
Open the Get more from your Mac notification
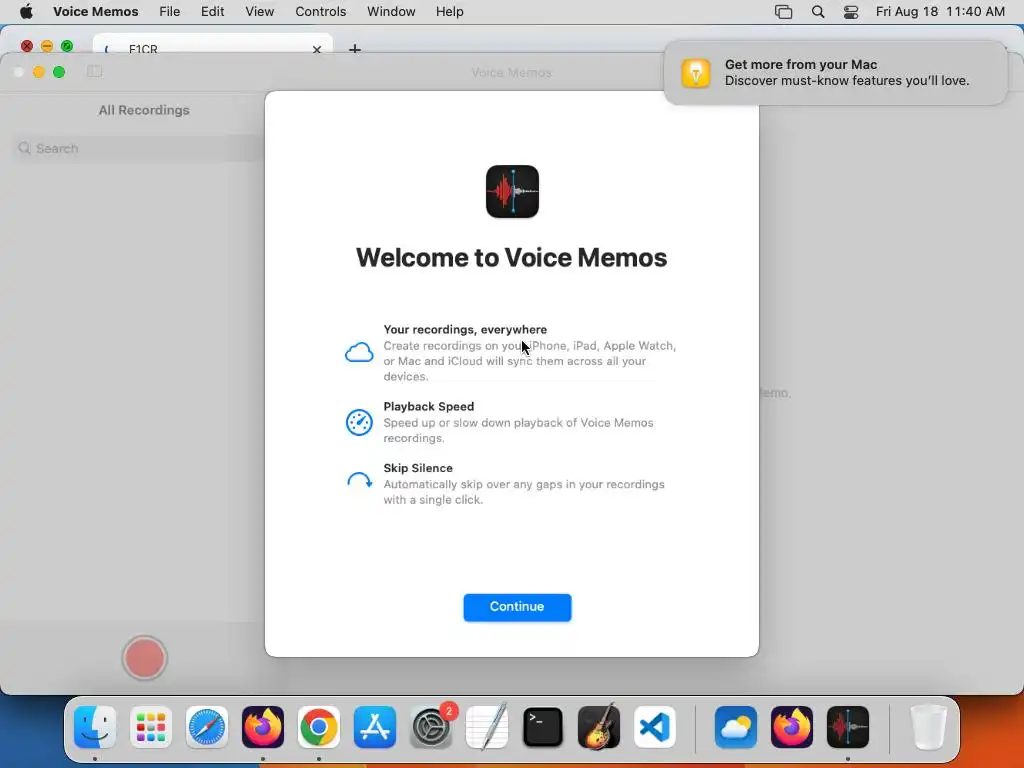[x=835, y=72]
